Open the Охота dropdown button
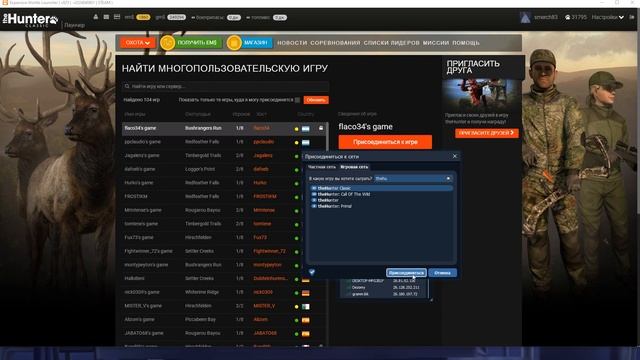Screen dimensions: 640x360 (x=138, y=42)
